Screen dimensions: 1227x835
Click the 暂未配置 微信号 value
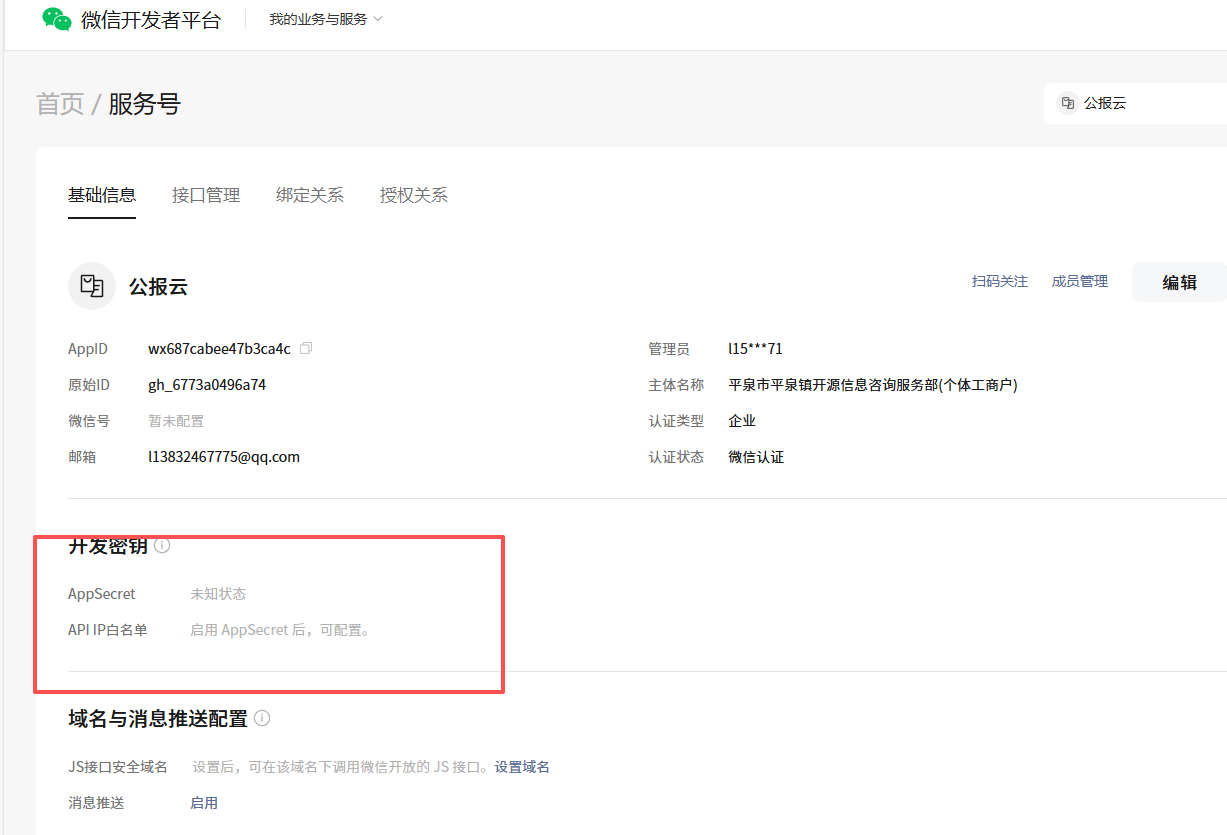[176, 421]
